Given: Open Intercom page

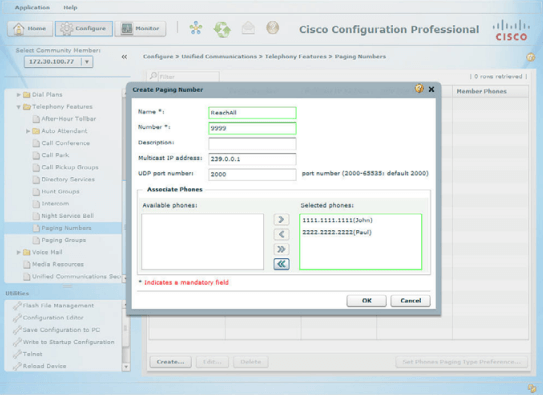Looking at the screenshot, I should pyautogui.click(x=55, y=204).
